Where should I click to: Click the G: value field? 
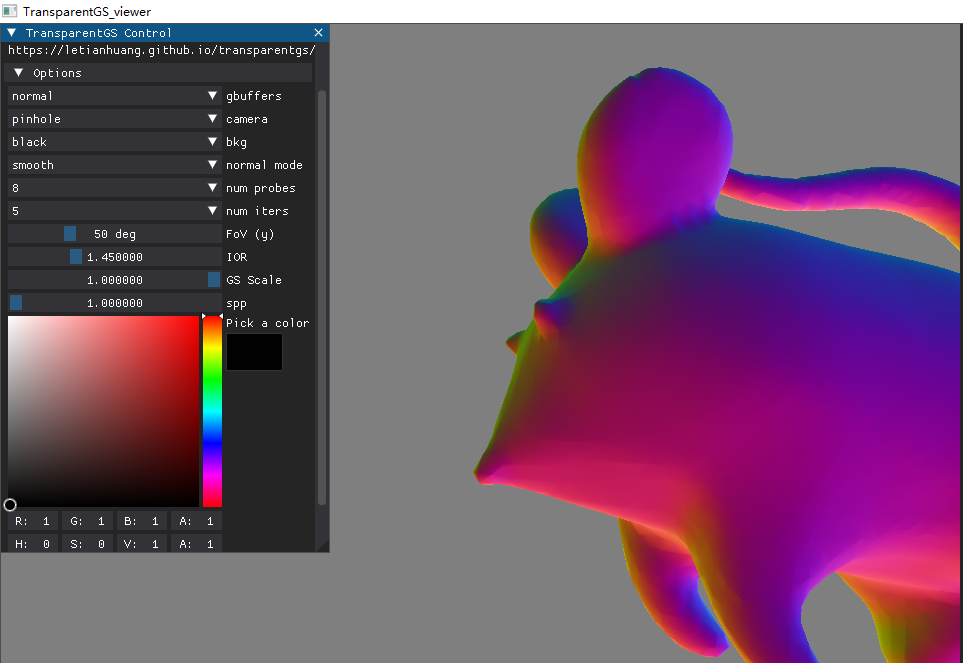[87, 521]
